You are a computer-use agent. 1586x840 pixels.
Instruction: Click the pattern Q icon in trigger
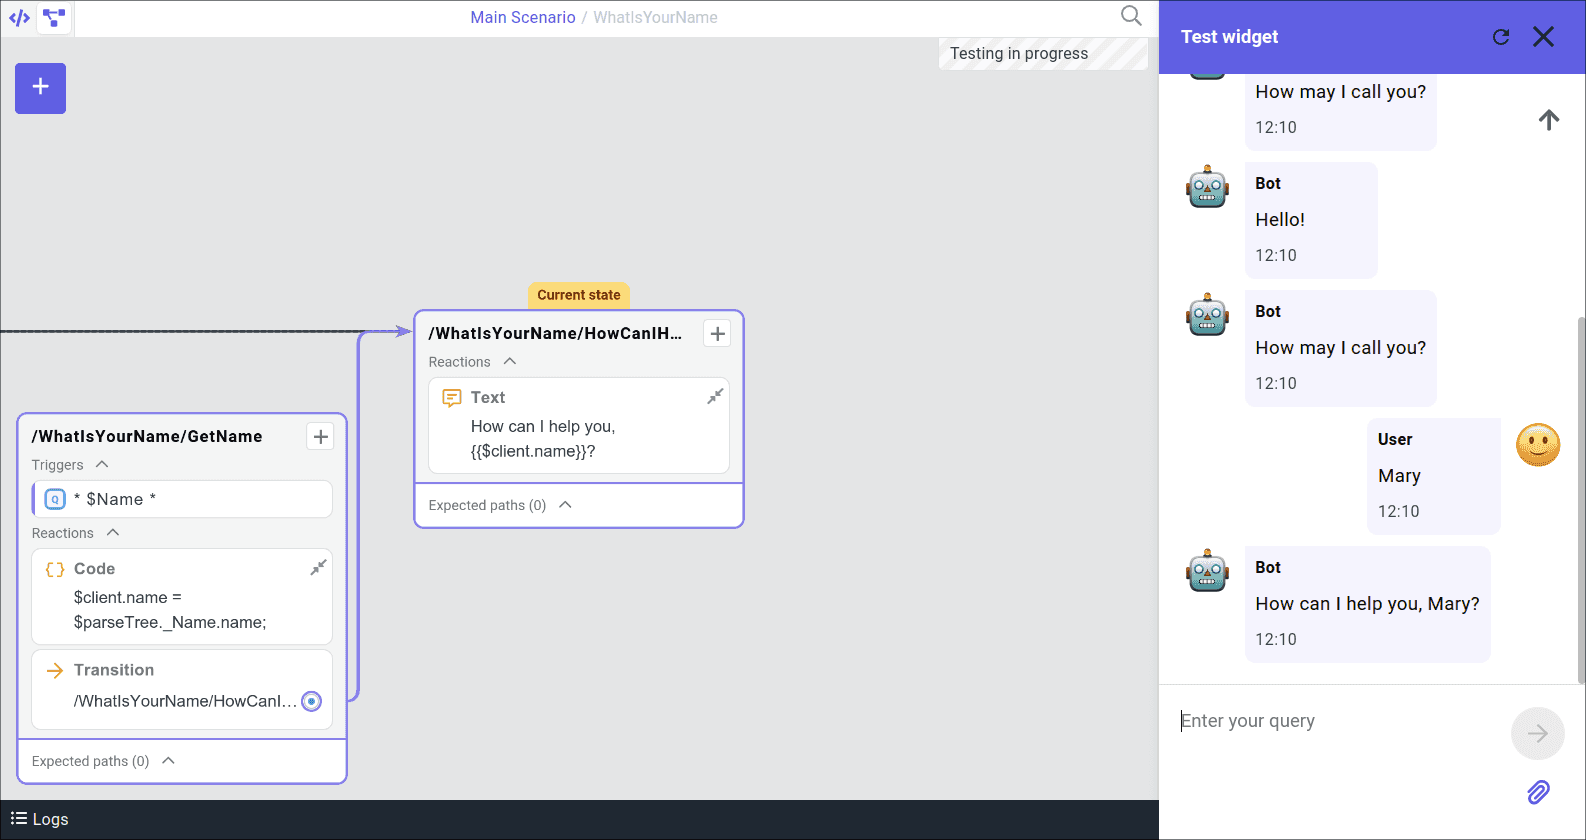pos(55,499)
